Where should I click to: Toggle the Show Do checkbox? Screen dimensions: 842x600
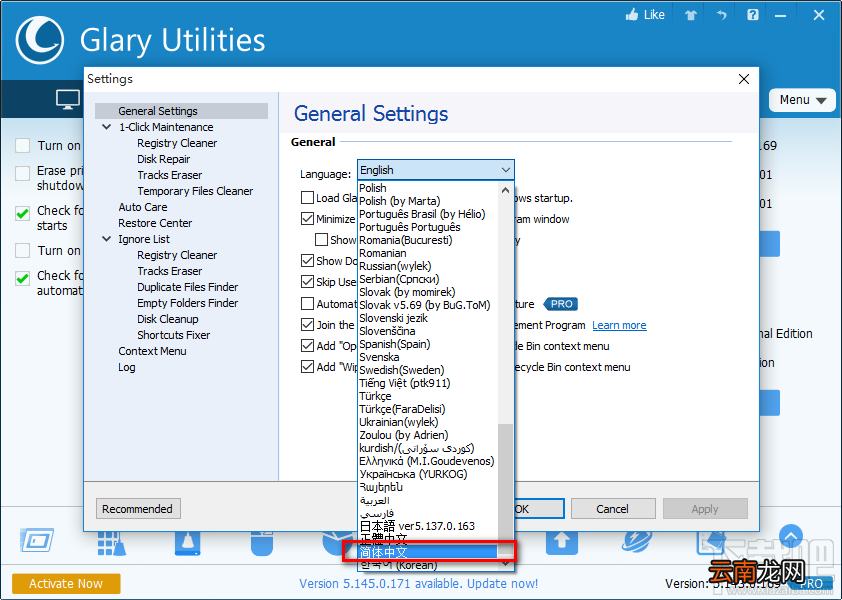tap(307, 261)
